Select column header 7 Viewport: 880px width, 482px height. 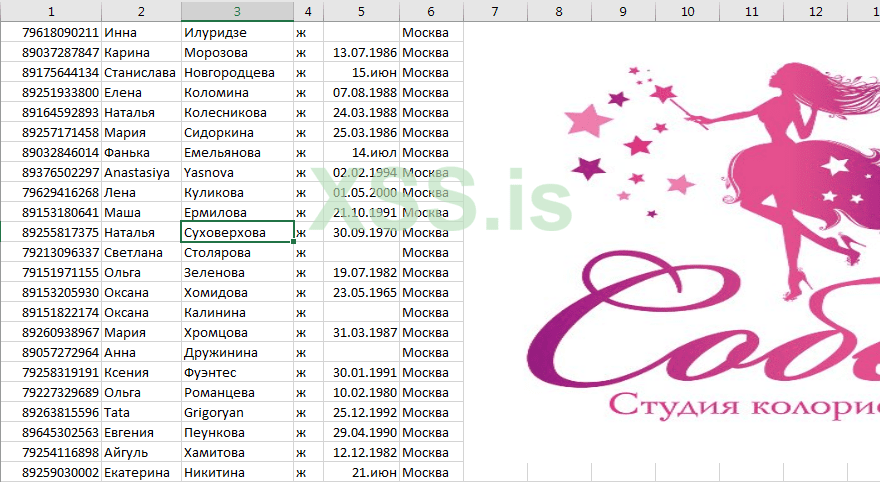click(x=495, y=11)
